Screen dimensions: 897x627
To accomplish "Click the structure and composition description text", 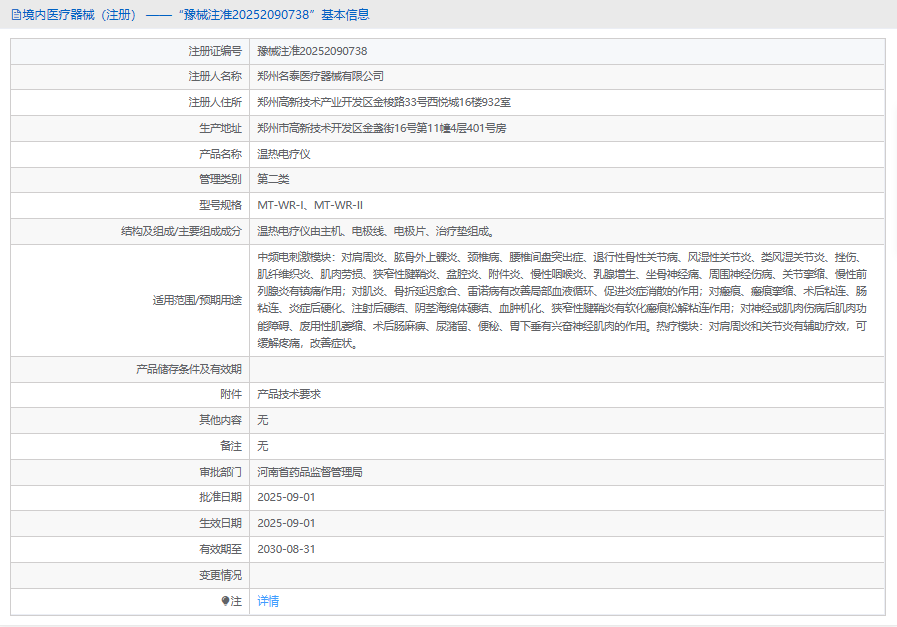I will (x=375, y=231).
